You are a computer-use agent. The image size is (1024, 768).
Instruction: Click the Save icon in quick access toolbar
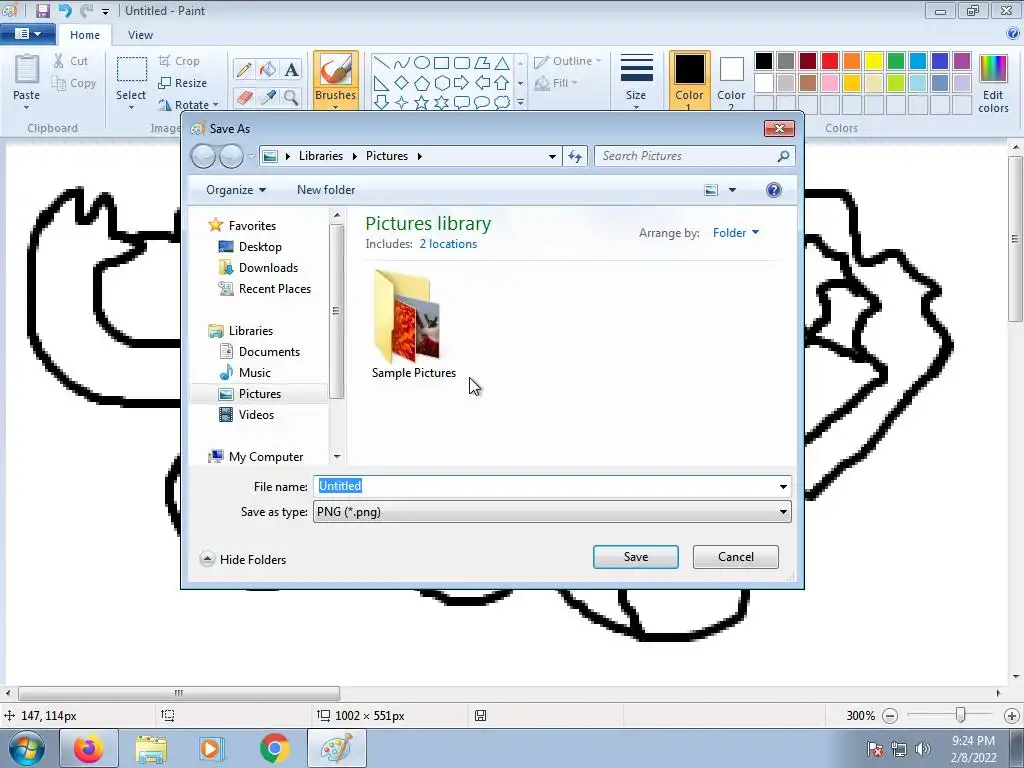pyautogui.click(x=42, y=10)
